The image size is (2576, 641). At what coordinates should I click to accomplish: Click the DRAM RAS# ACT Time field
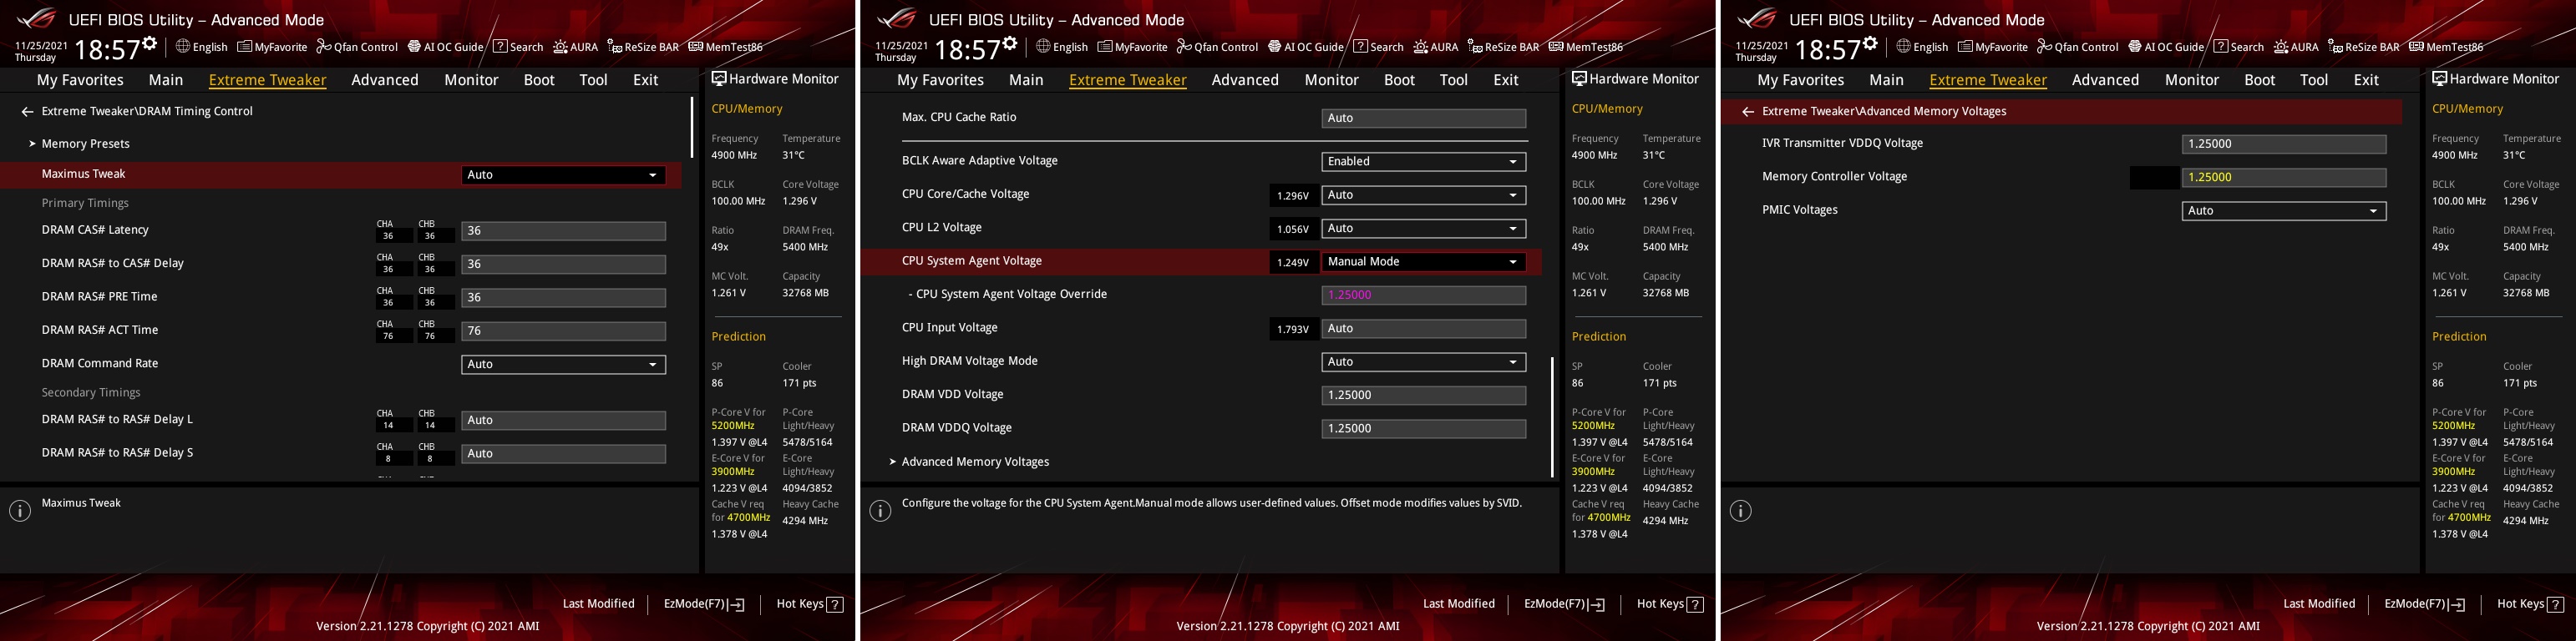click(563, 331)
